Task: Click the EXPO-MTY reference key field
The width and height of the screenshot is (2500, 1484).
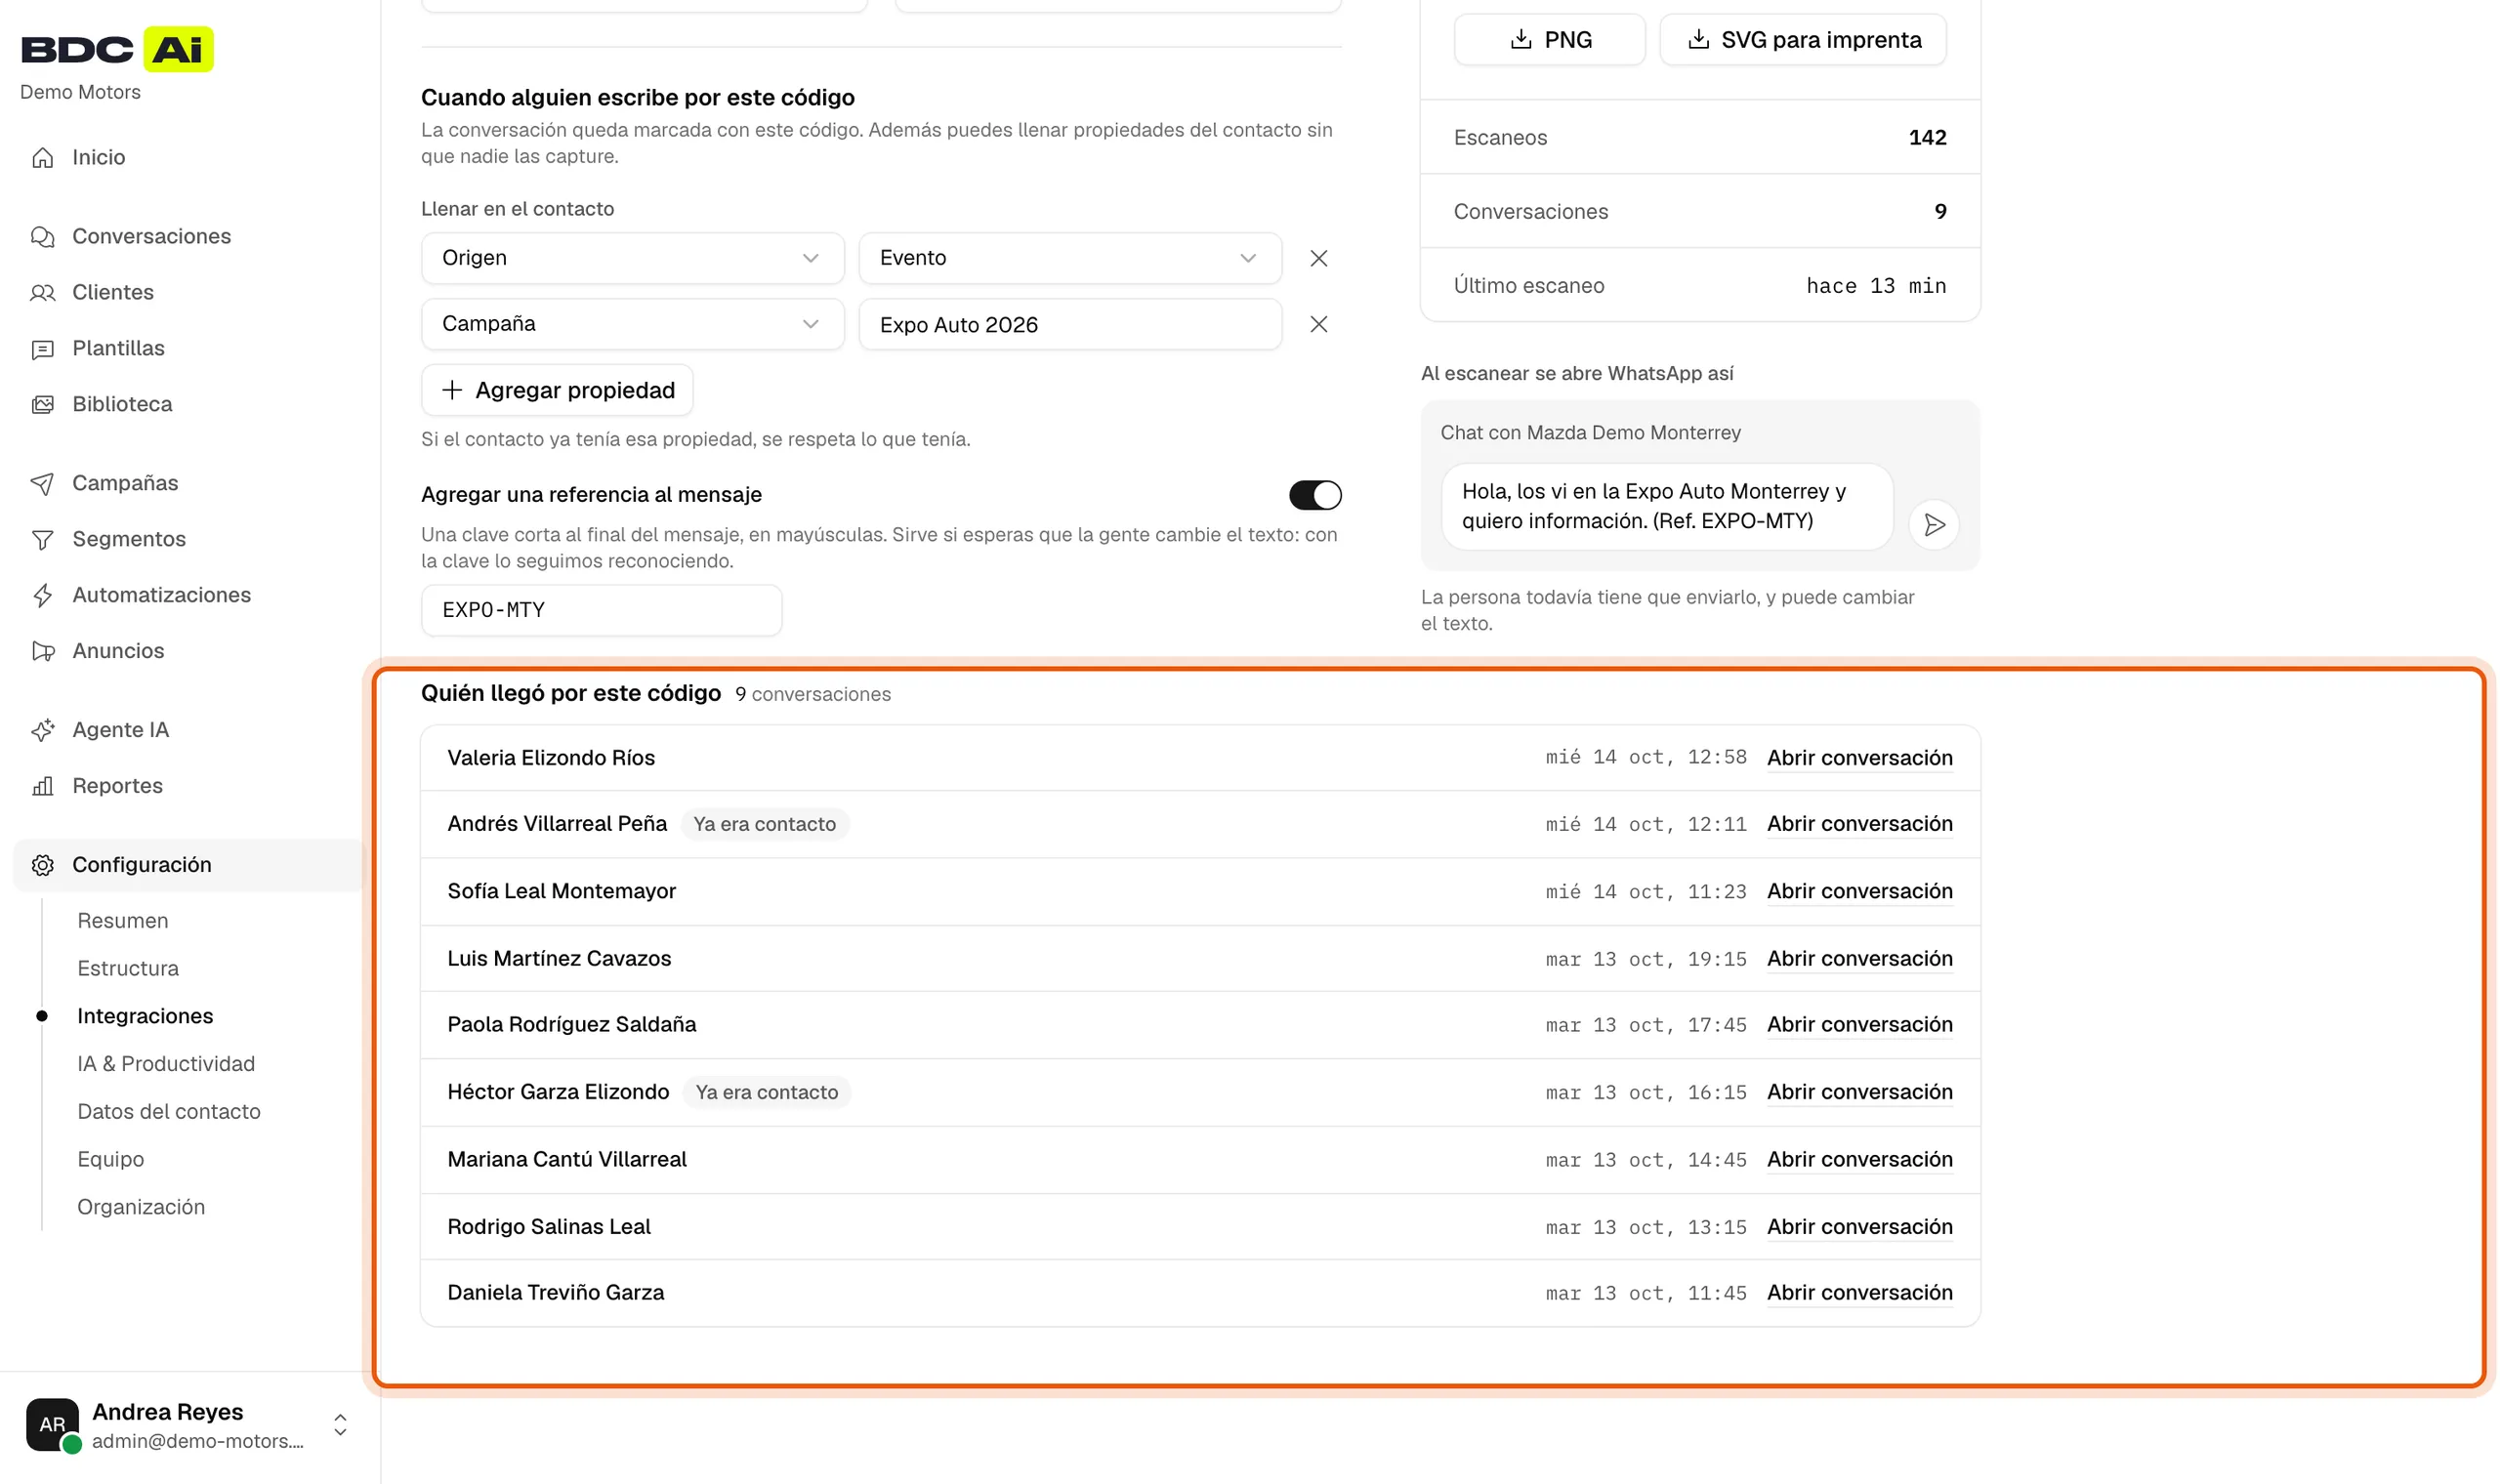Action: [x=601, y=611]
